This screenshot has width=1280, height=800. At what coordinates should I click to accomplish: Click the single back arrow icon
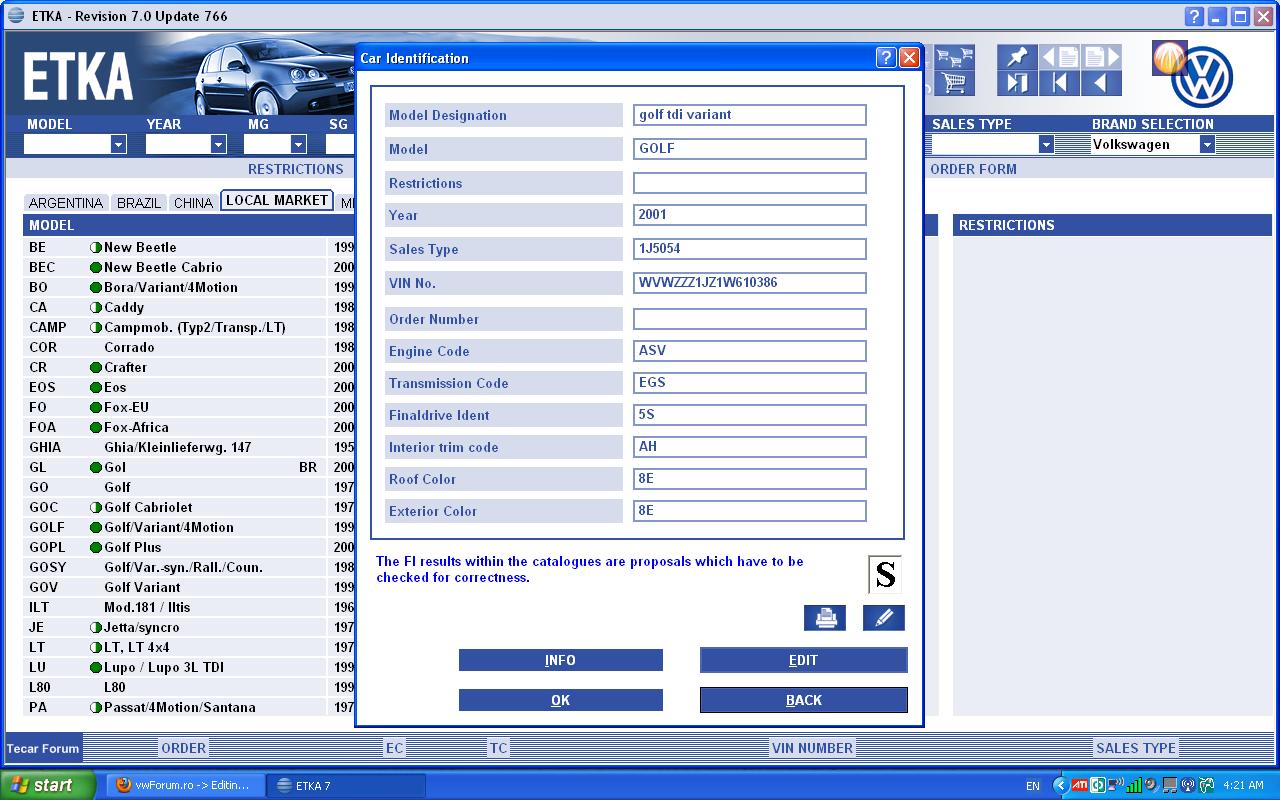tap(1101, 82)
